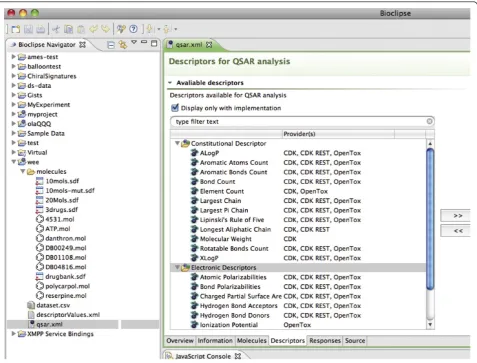The image size is (477, 363).
Task: Click the Ionization Potential descriptor icon
Action: 194,325
